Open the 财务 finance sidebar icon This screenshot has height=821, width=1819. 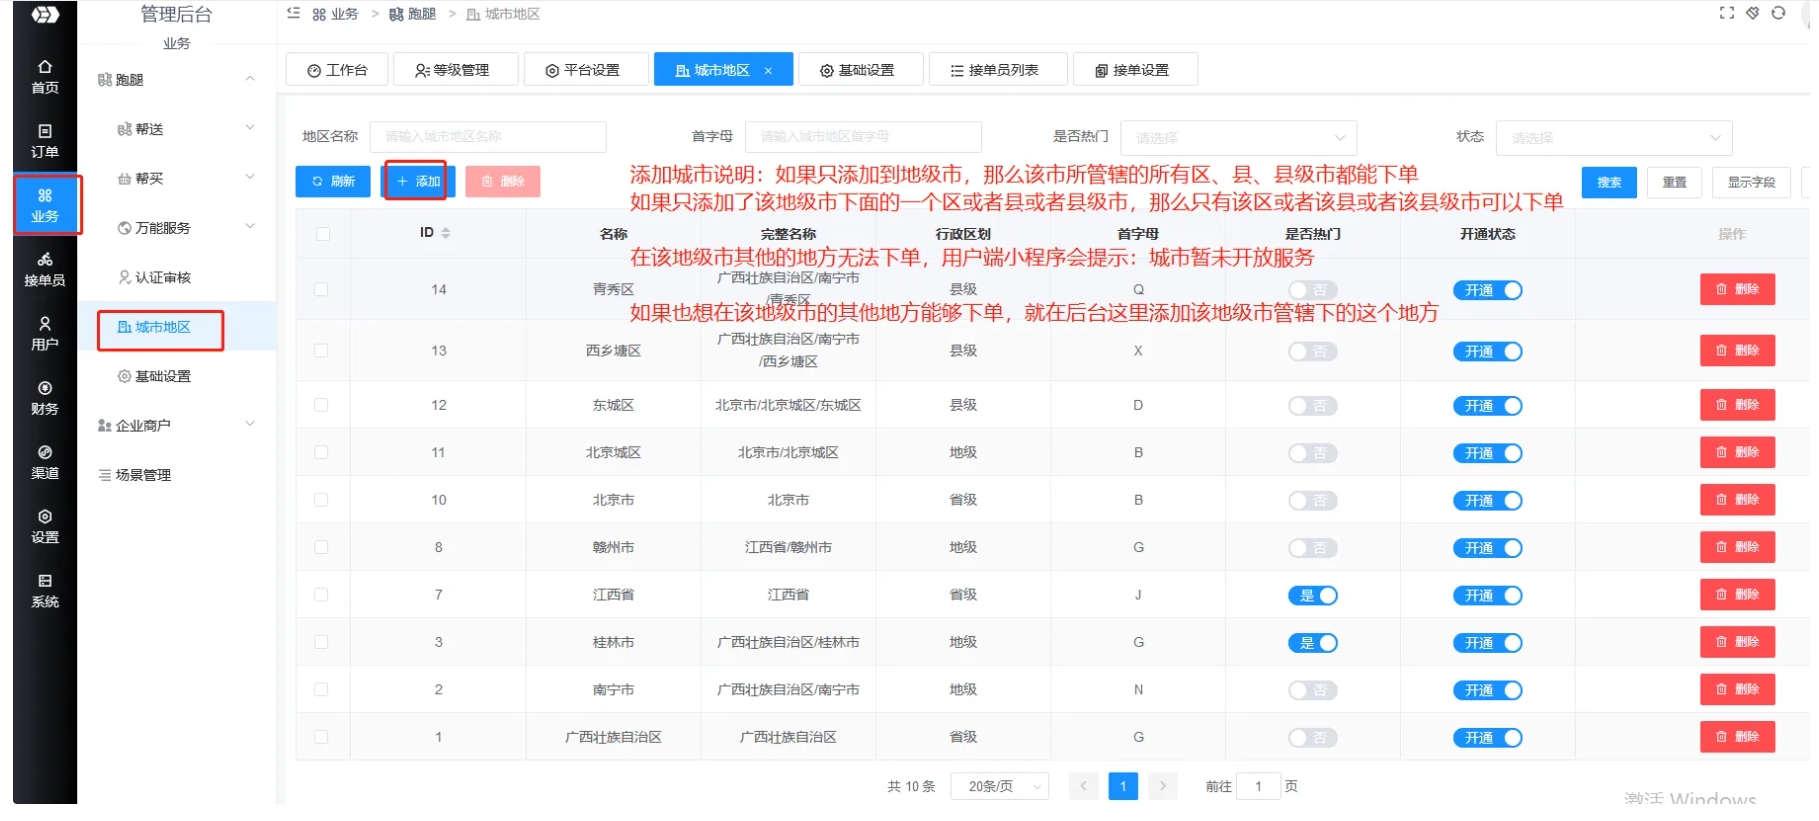click(x=45, y=398)
